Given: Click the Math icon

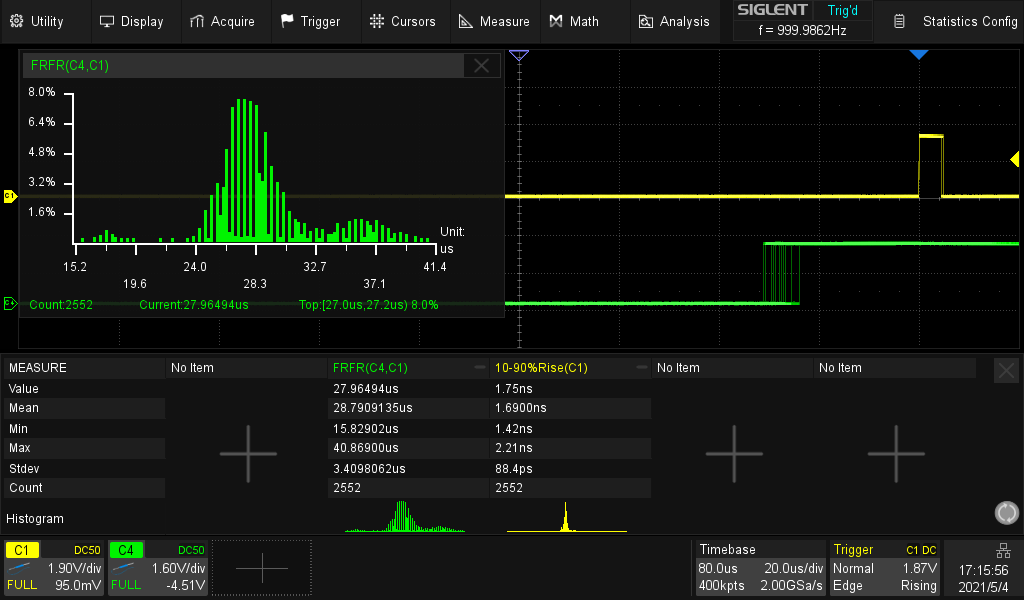Looking at the screenshot, I should 556,22.
